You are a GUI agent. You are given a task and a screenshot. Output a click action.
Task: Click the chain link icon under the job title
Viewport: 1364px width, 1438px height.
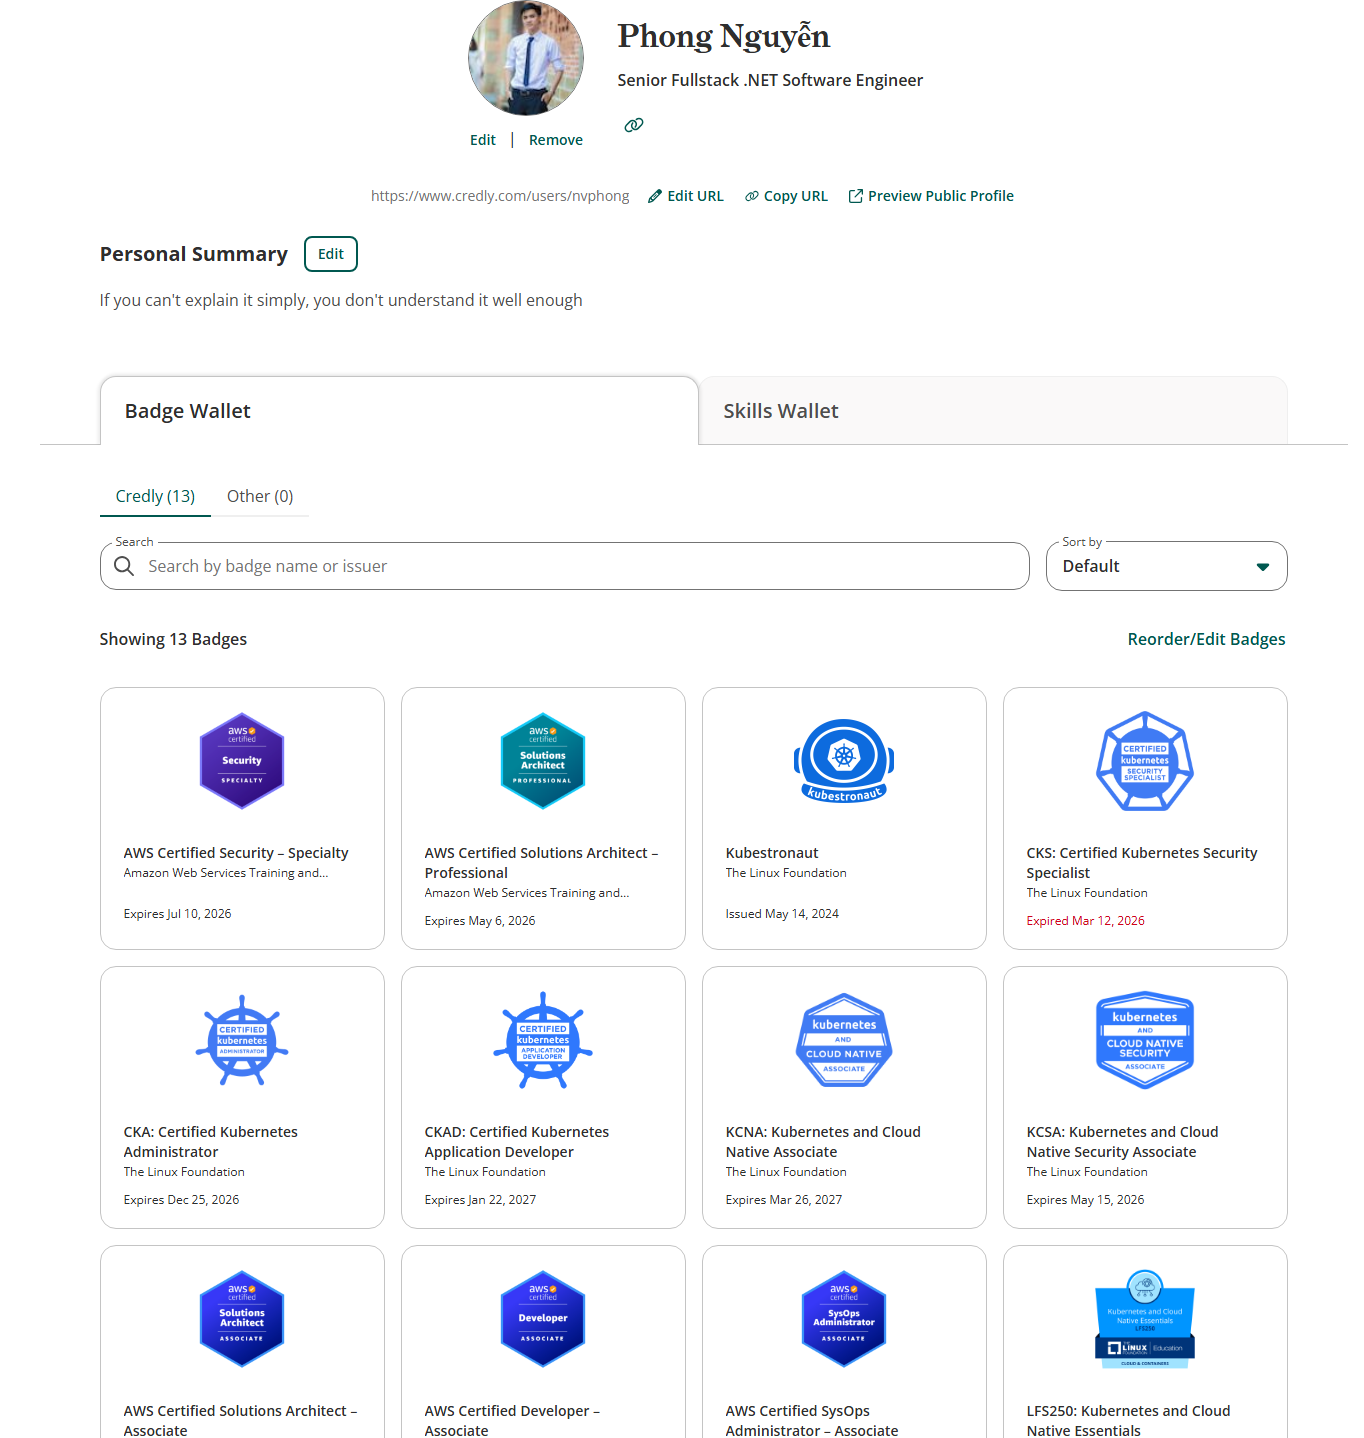coord(634,125)
